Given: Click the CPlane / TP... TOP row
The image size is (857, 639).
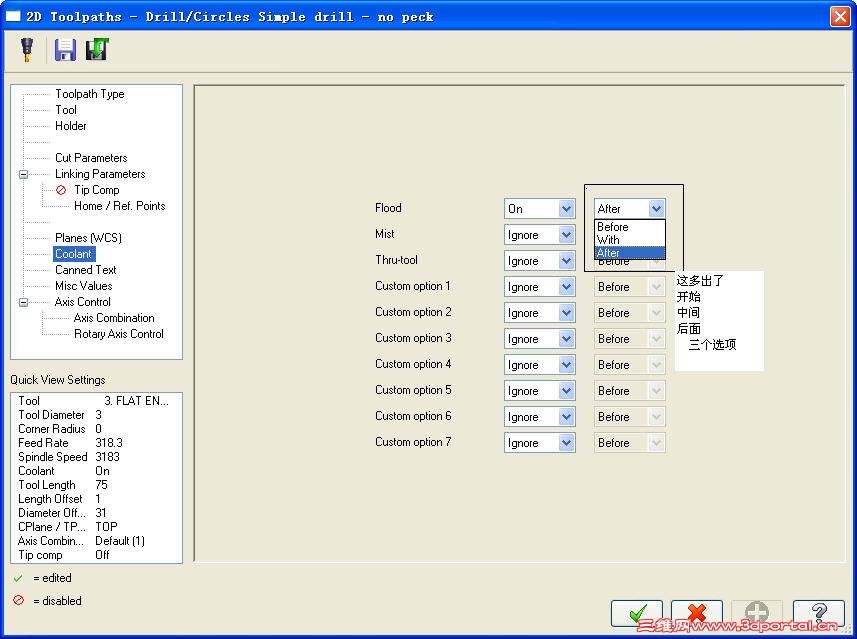Looking at the screenshot, I should 96,527.
